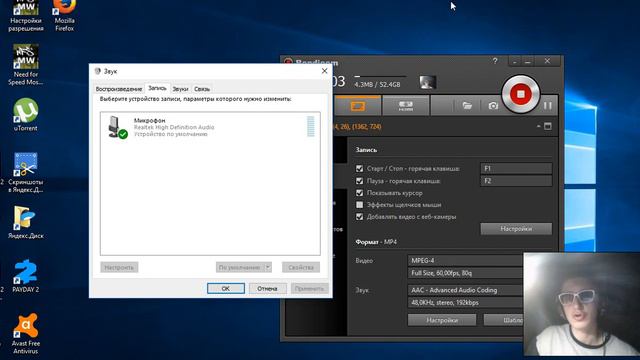Click Настройки button under recording options
This screenshot has height=360, width=640.
516,229
